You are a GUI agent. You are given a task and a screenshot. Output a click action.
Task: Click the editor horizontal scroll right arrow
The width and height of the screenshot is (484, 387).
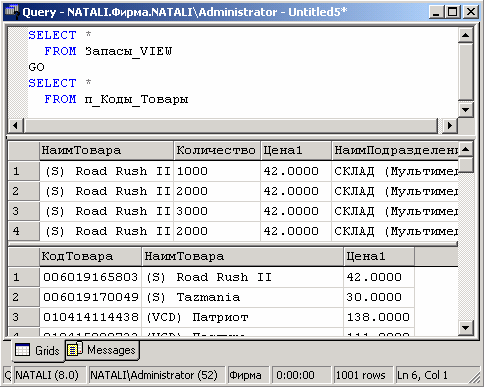450,126
